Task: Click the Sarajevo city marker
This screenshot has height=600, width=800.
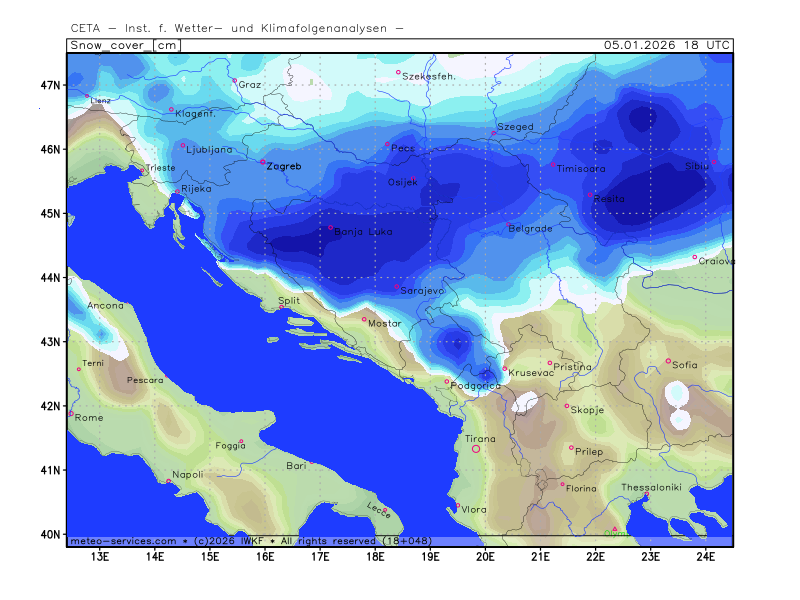Action: (x=397, y=287)
